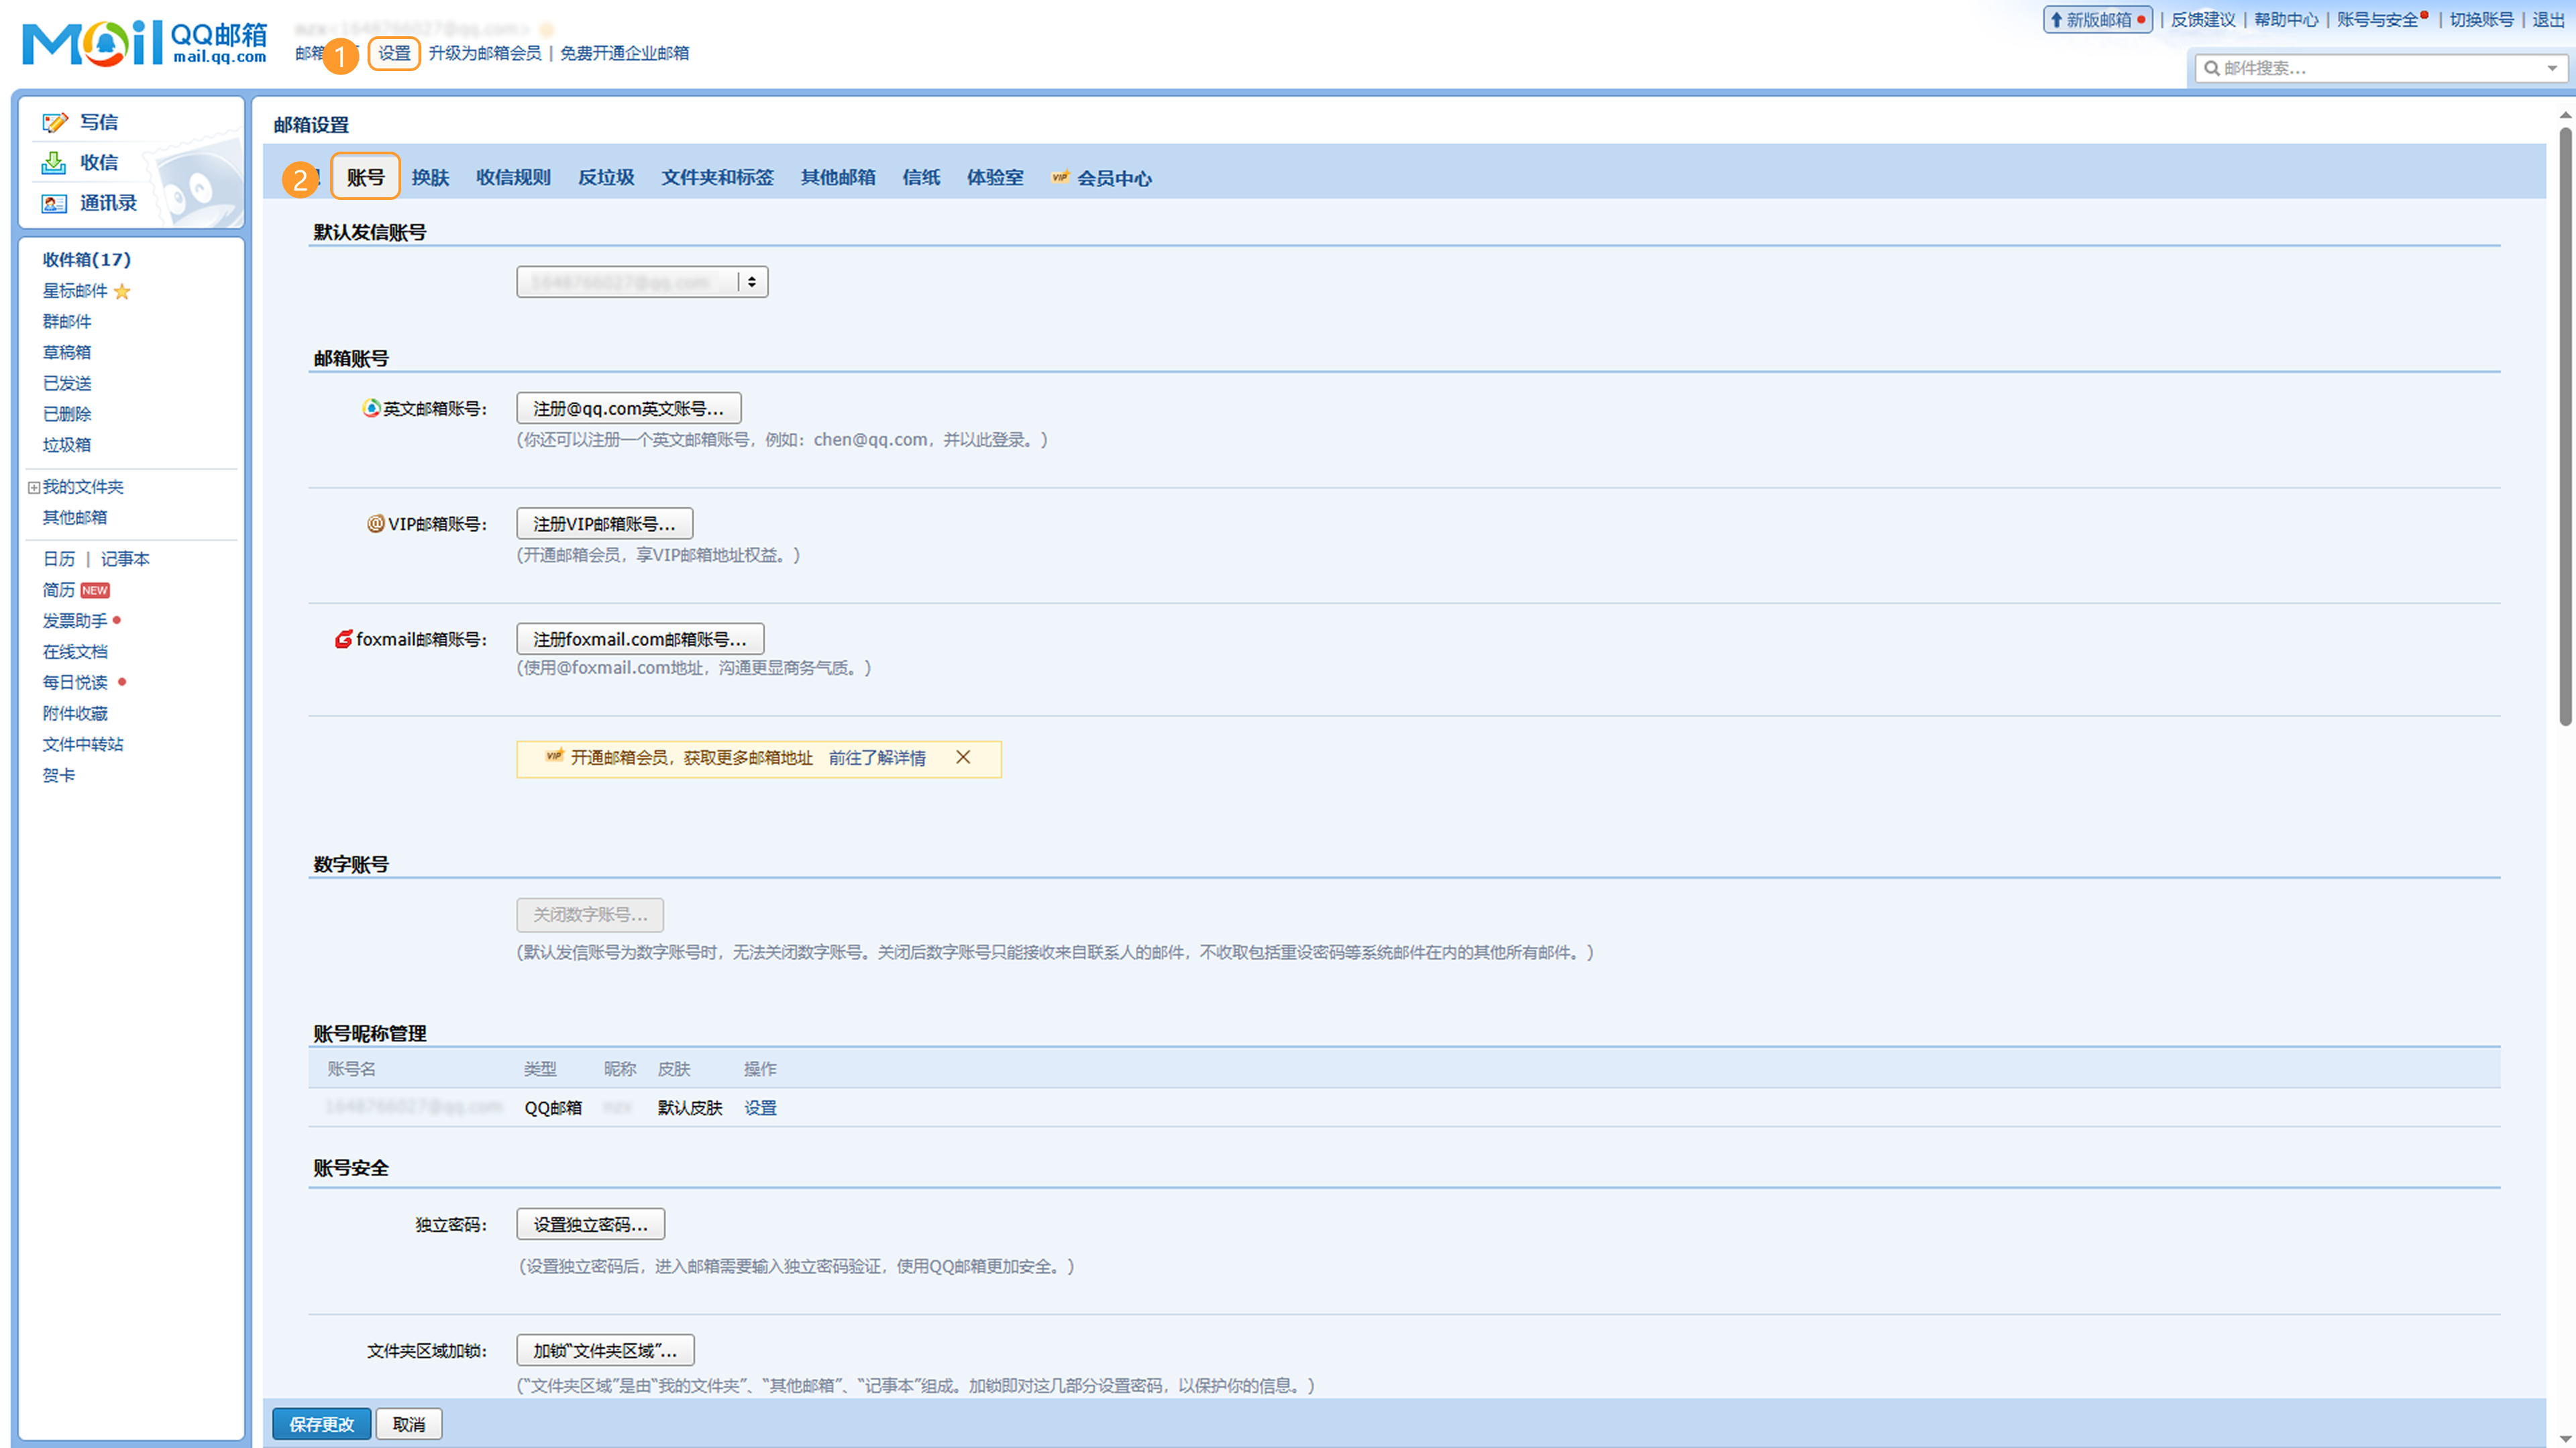This screenshot has height=1448, width=2576.
Task: Expand the 我的文件夹 tree
Action: [x=34, y=487]
